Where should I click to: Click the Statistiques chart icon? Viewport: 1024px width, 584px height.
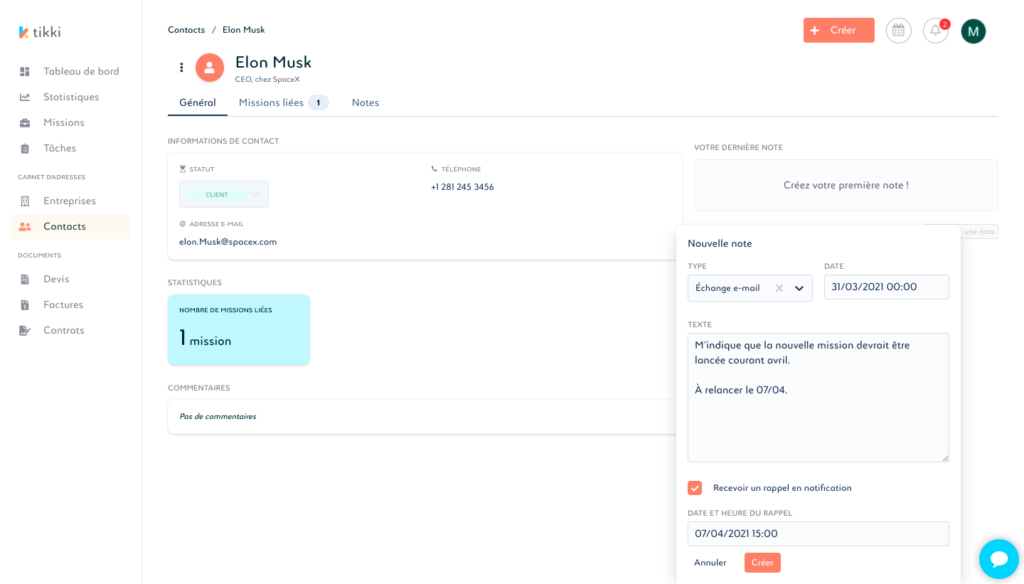(25, 97)
